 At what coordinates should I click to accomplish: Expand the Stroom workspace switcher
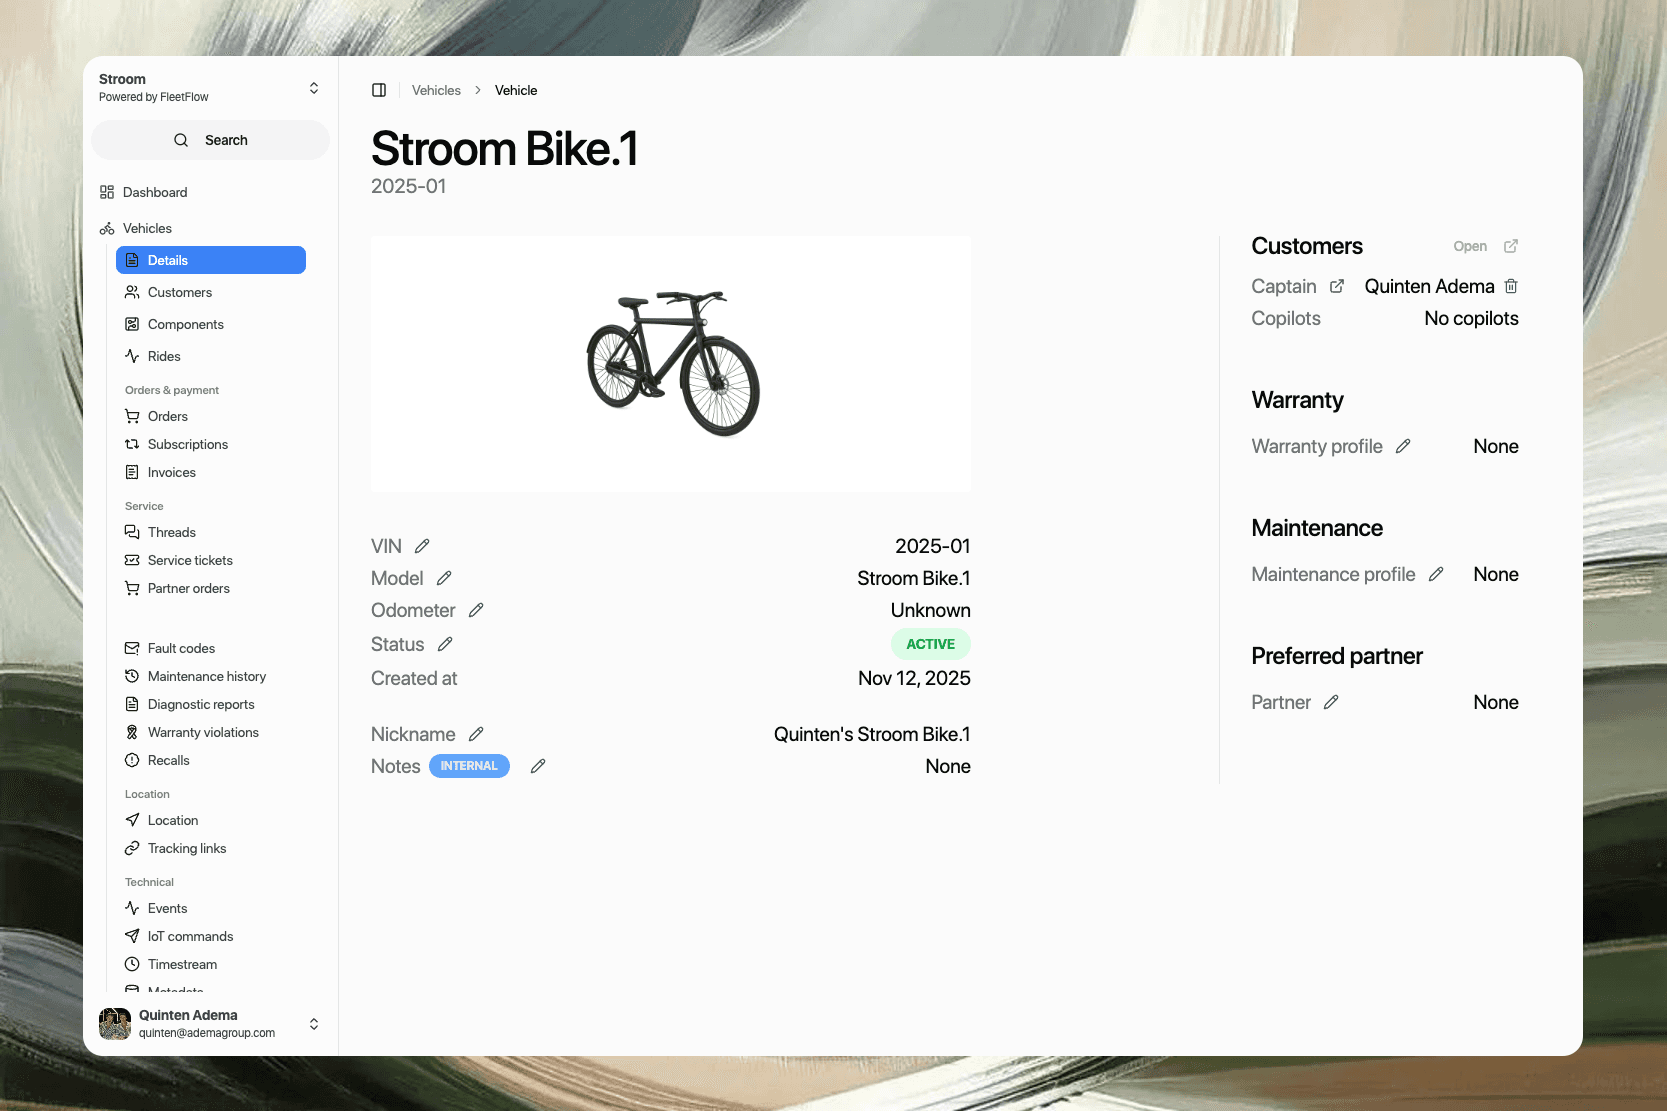point(314,88)
